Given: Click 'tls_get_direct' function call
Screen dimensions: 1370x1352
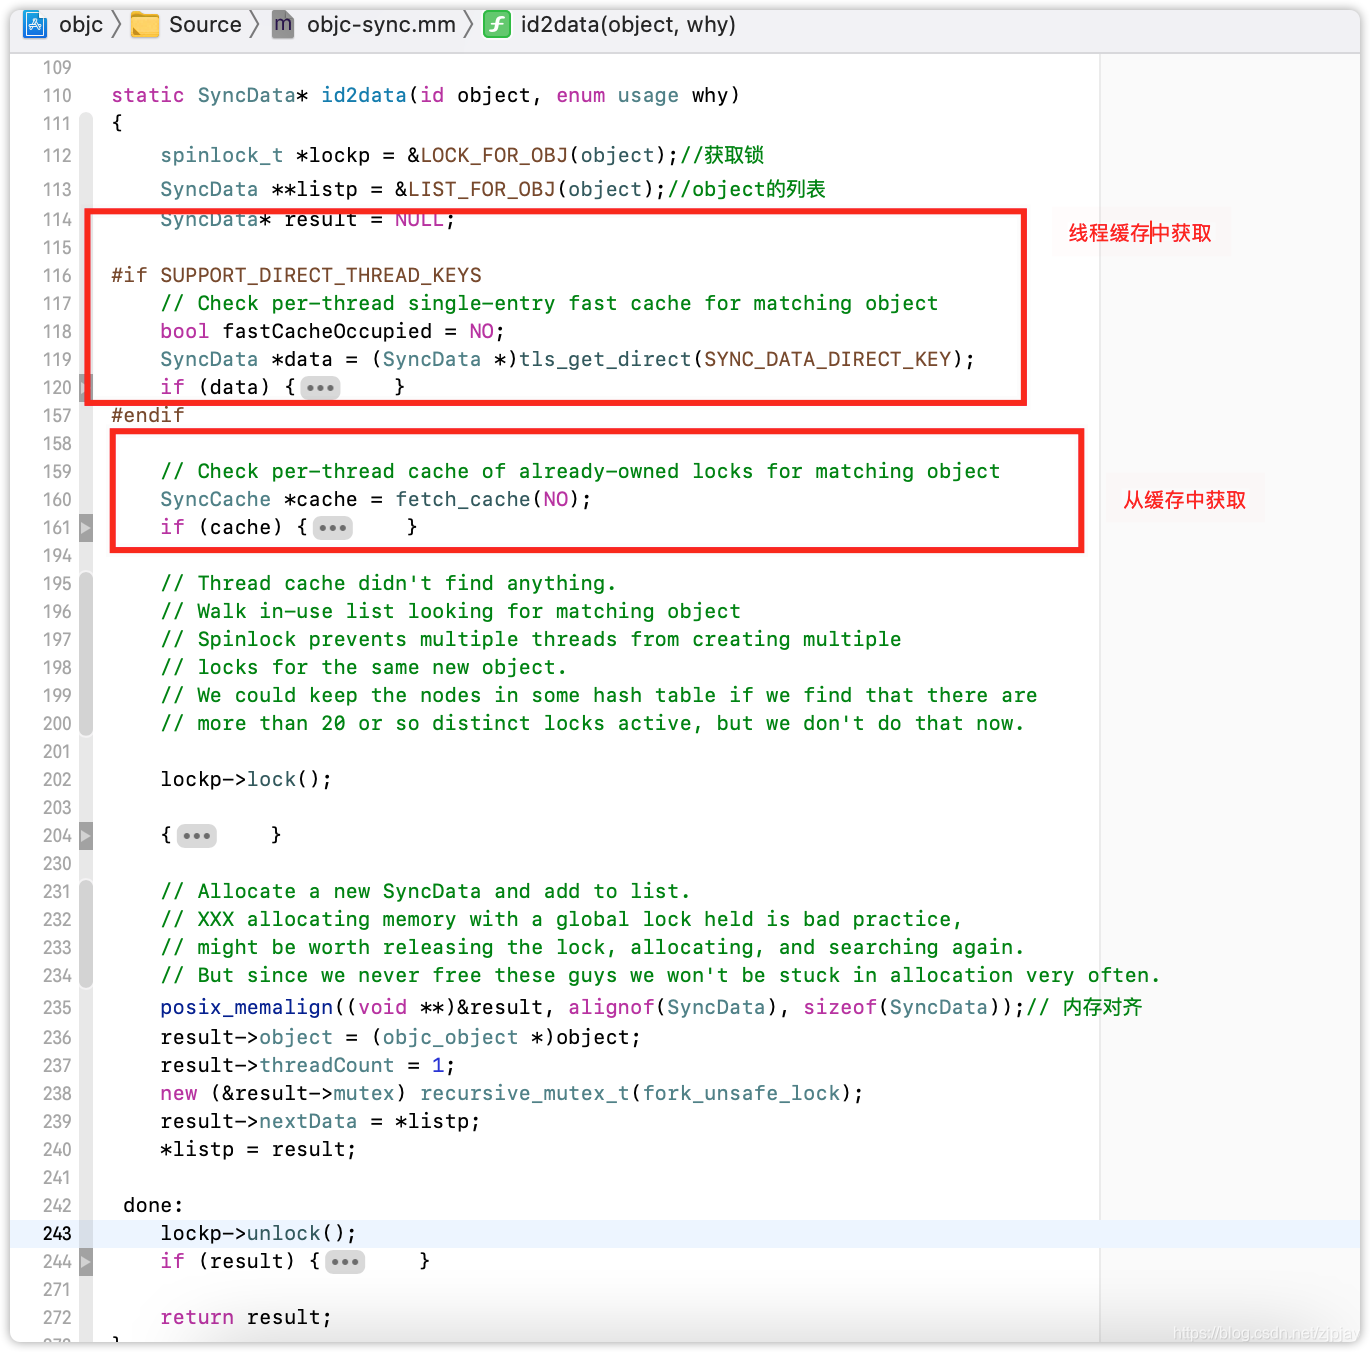Looking at the screenshot, I should 605,359.
